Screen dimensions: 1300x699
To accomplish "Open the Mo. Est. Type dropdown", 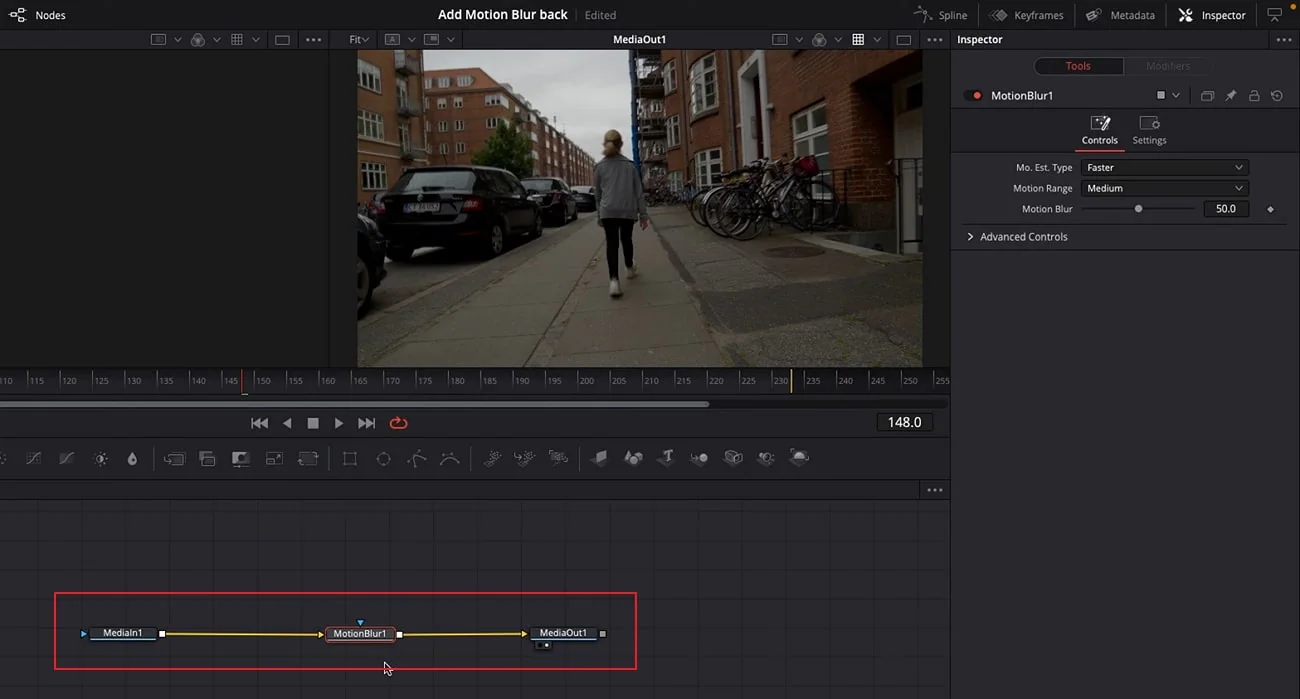I will pos(1165,168).
